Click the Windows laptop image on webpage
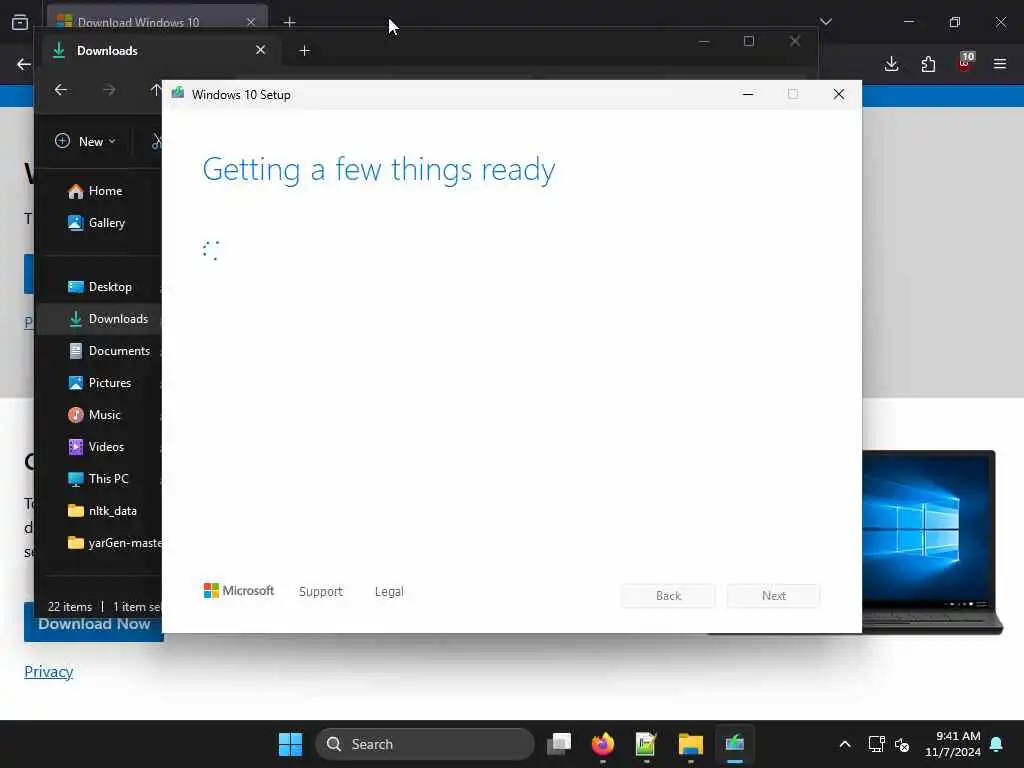The height and width of the screenshot is (768, 1024). pyautogui.click(x=932, y=541)
